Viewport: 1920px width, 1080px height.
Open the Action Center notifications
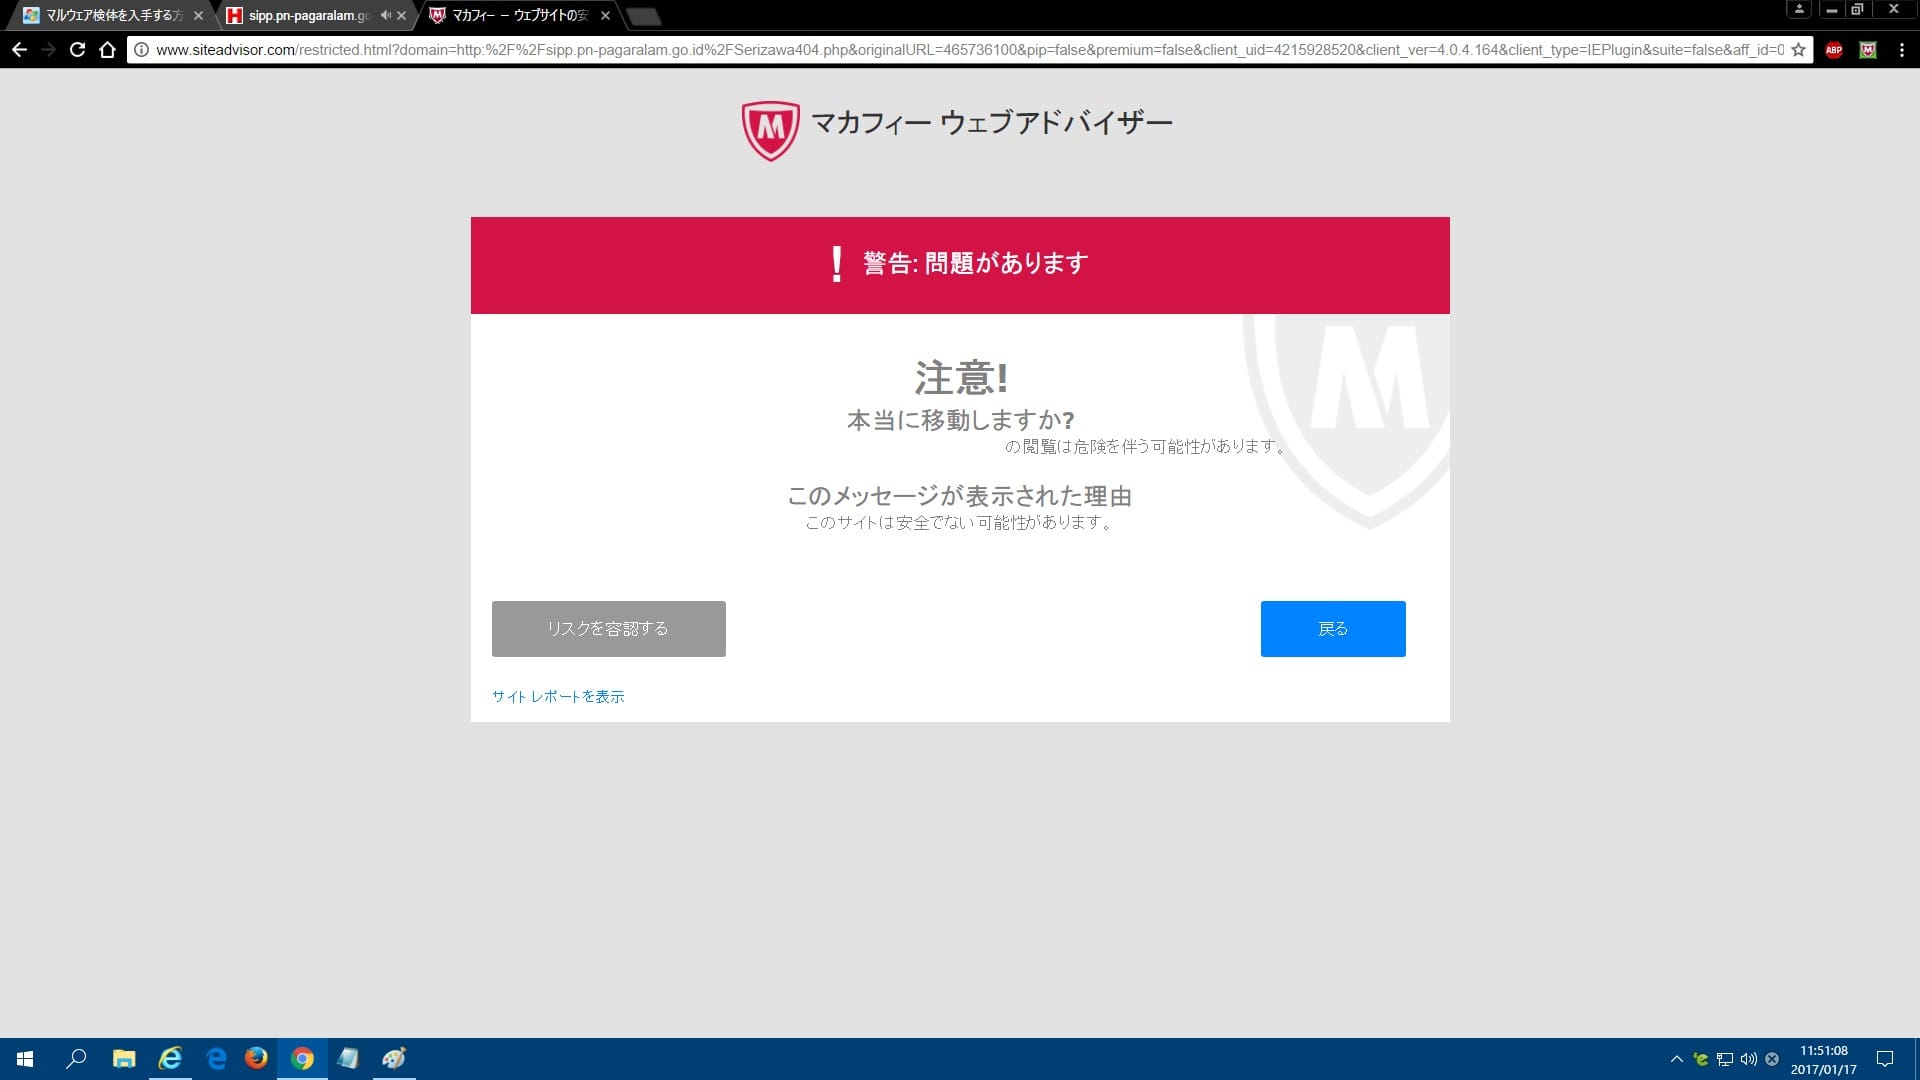click(1885, 1059)
